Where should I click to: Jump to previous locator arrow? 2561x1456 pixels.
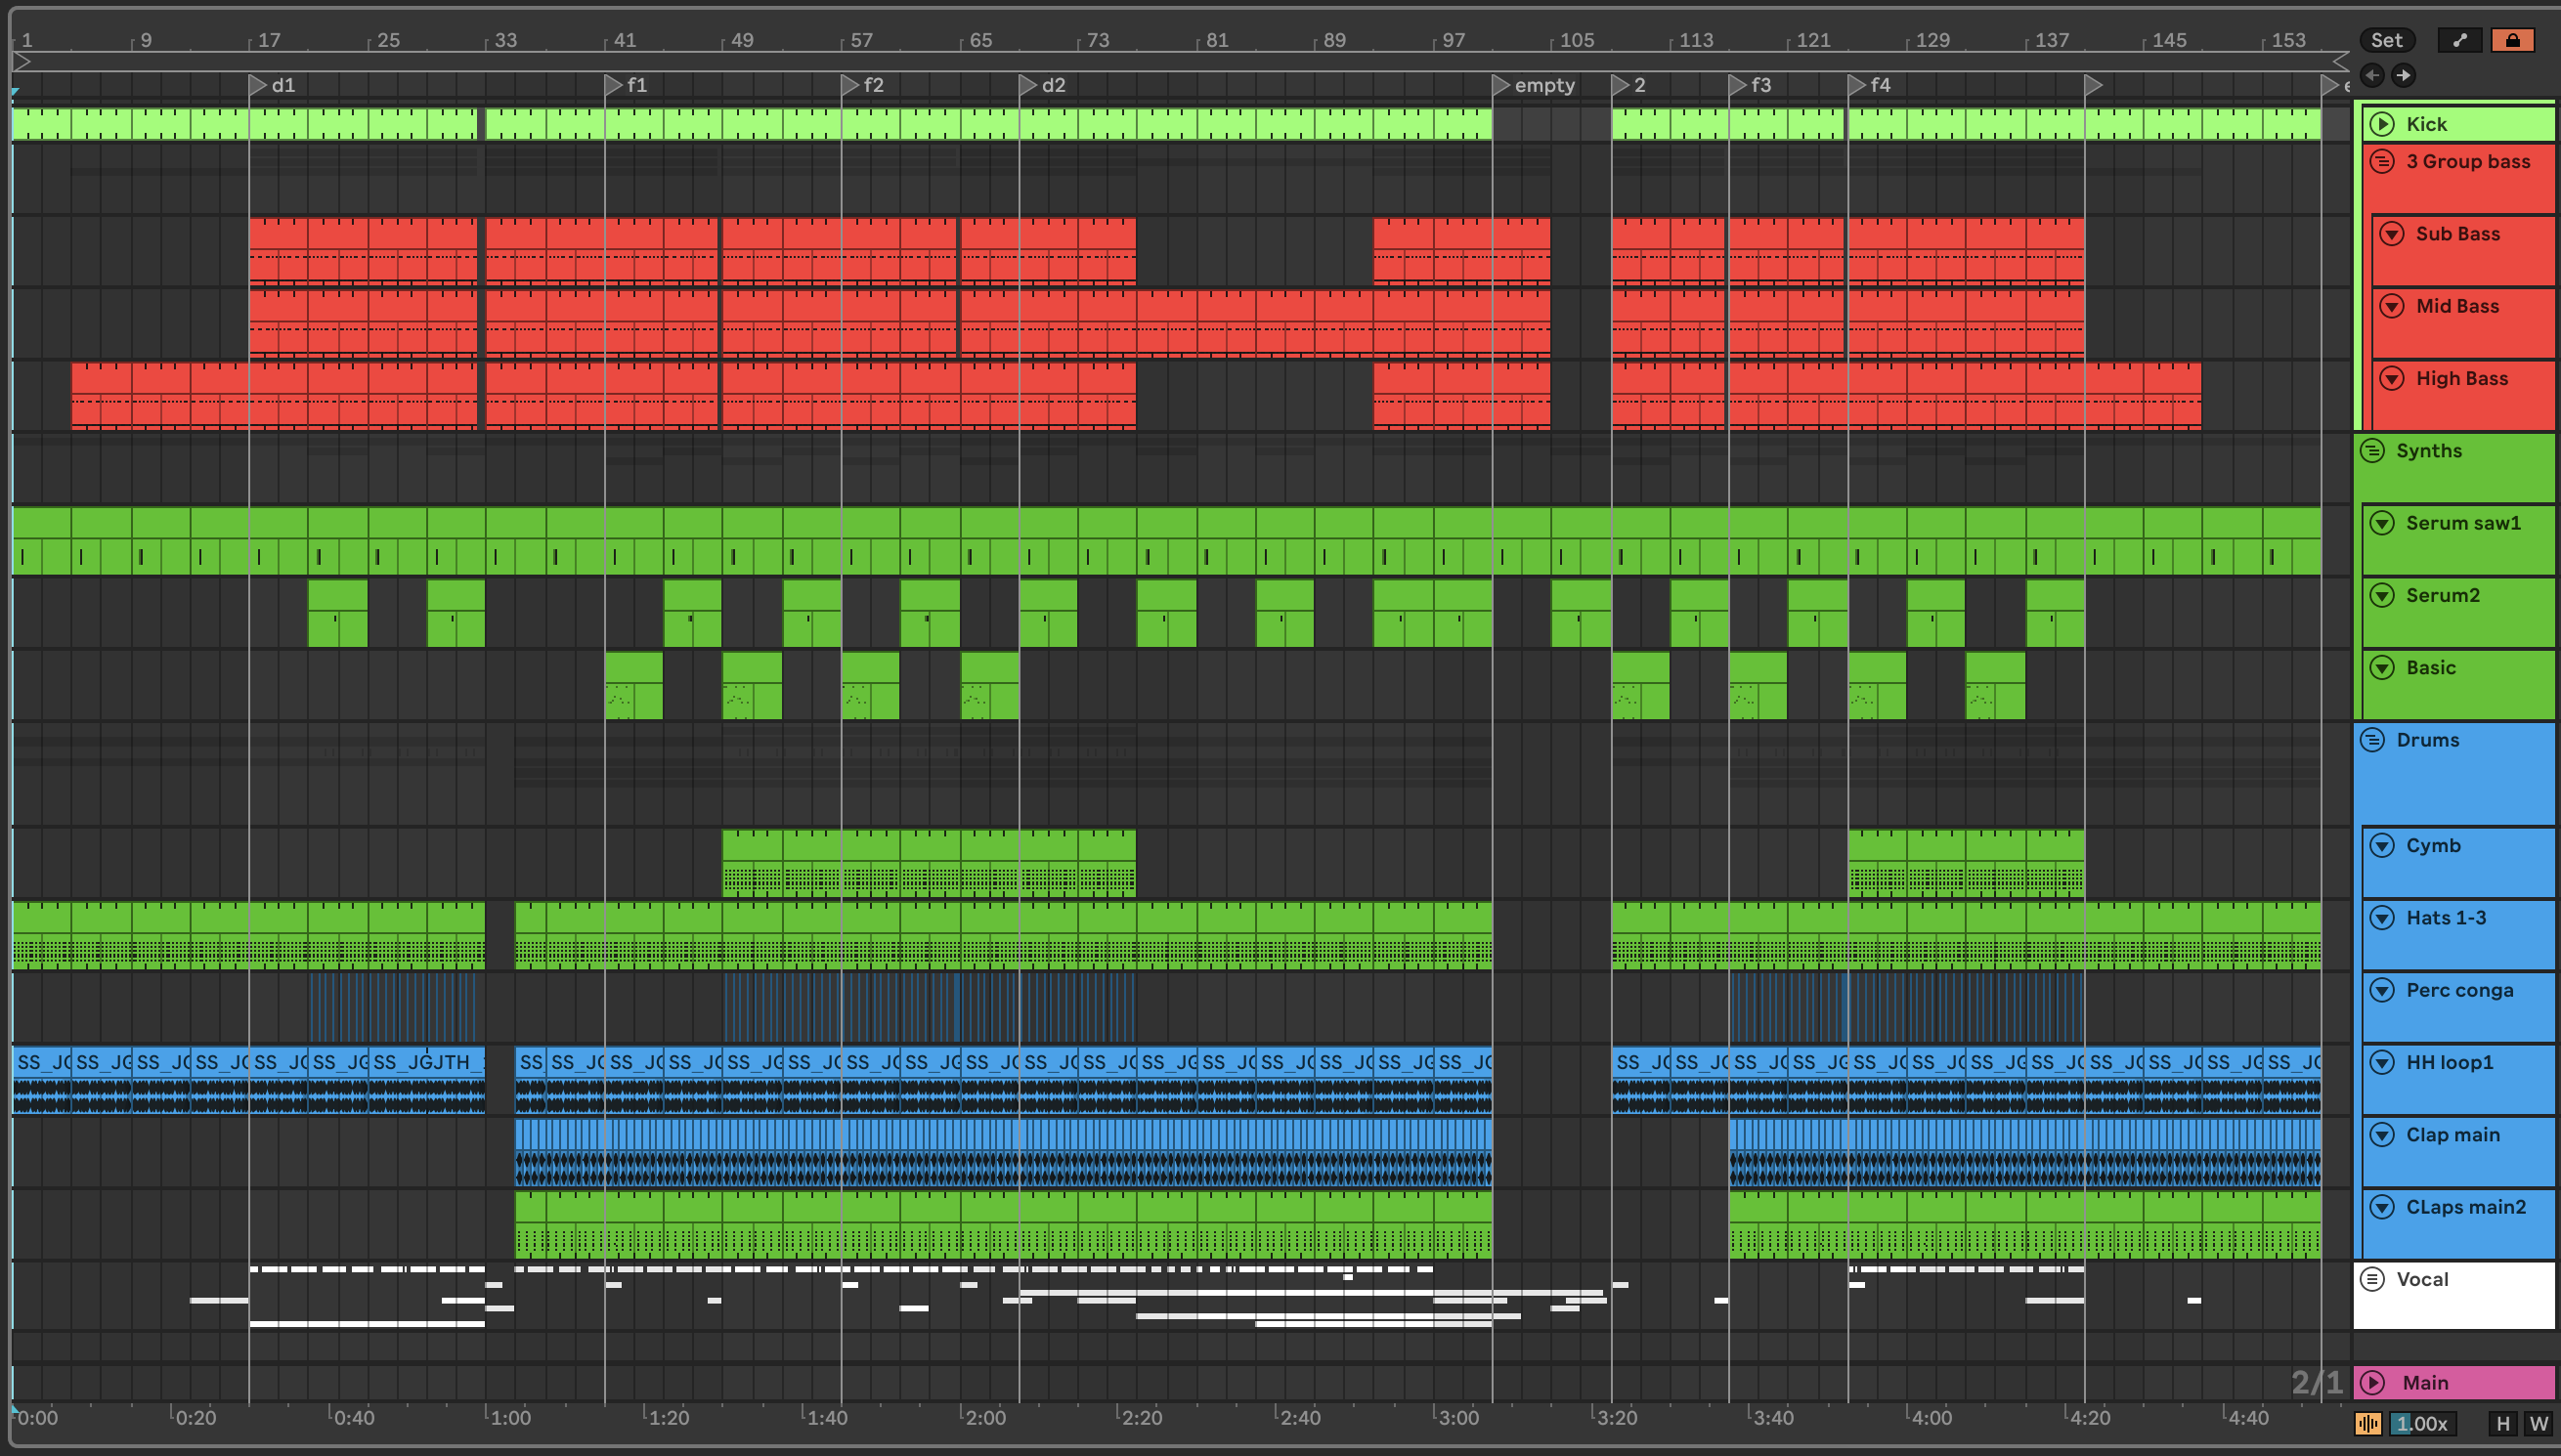point(2372,75)
